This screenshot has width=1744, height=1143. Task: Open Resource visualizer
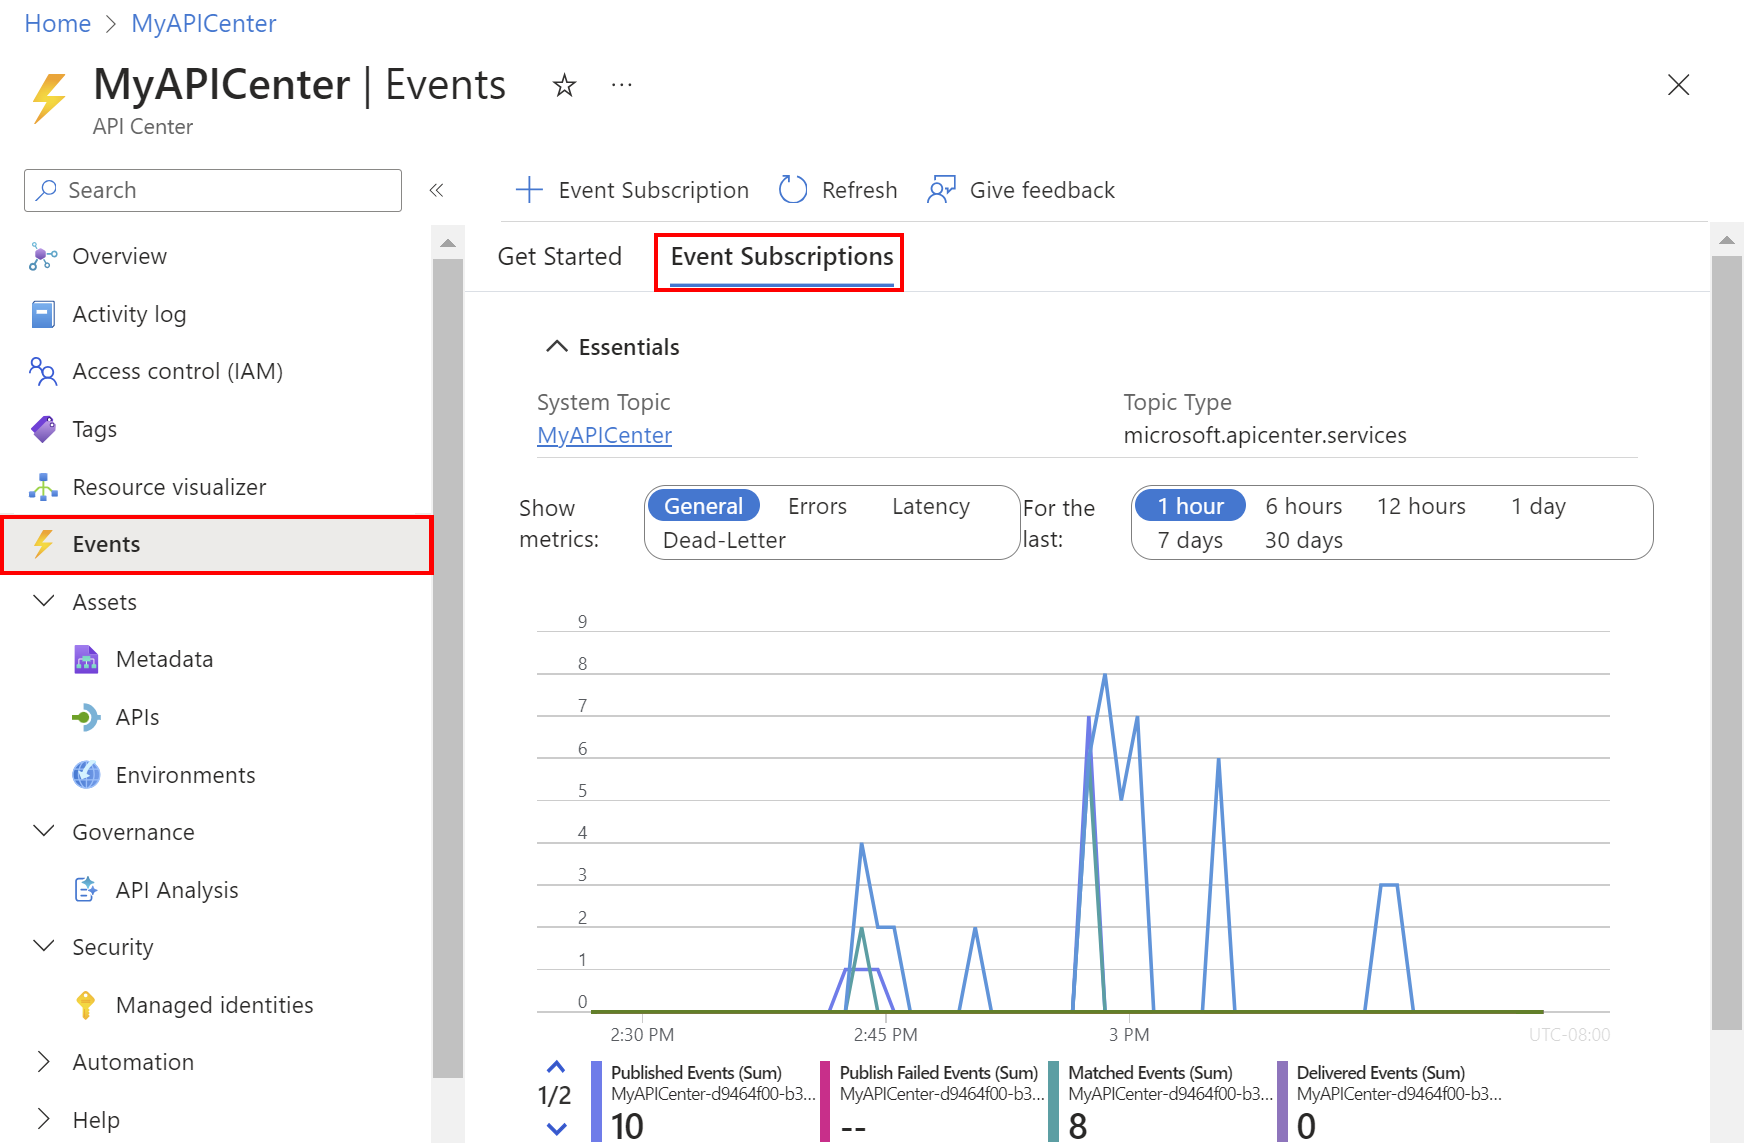pyautogui.click(x=168, y=486)
